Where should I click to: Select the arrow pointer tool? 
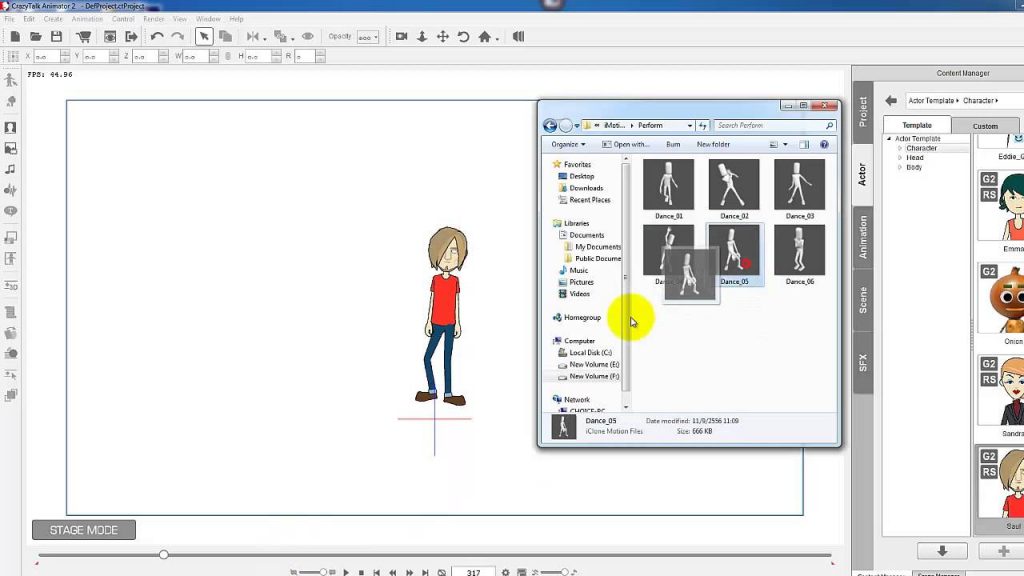(204, 37)
